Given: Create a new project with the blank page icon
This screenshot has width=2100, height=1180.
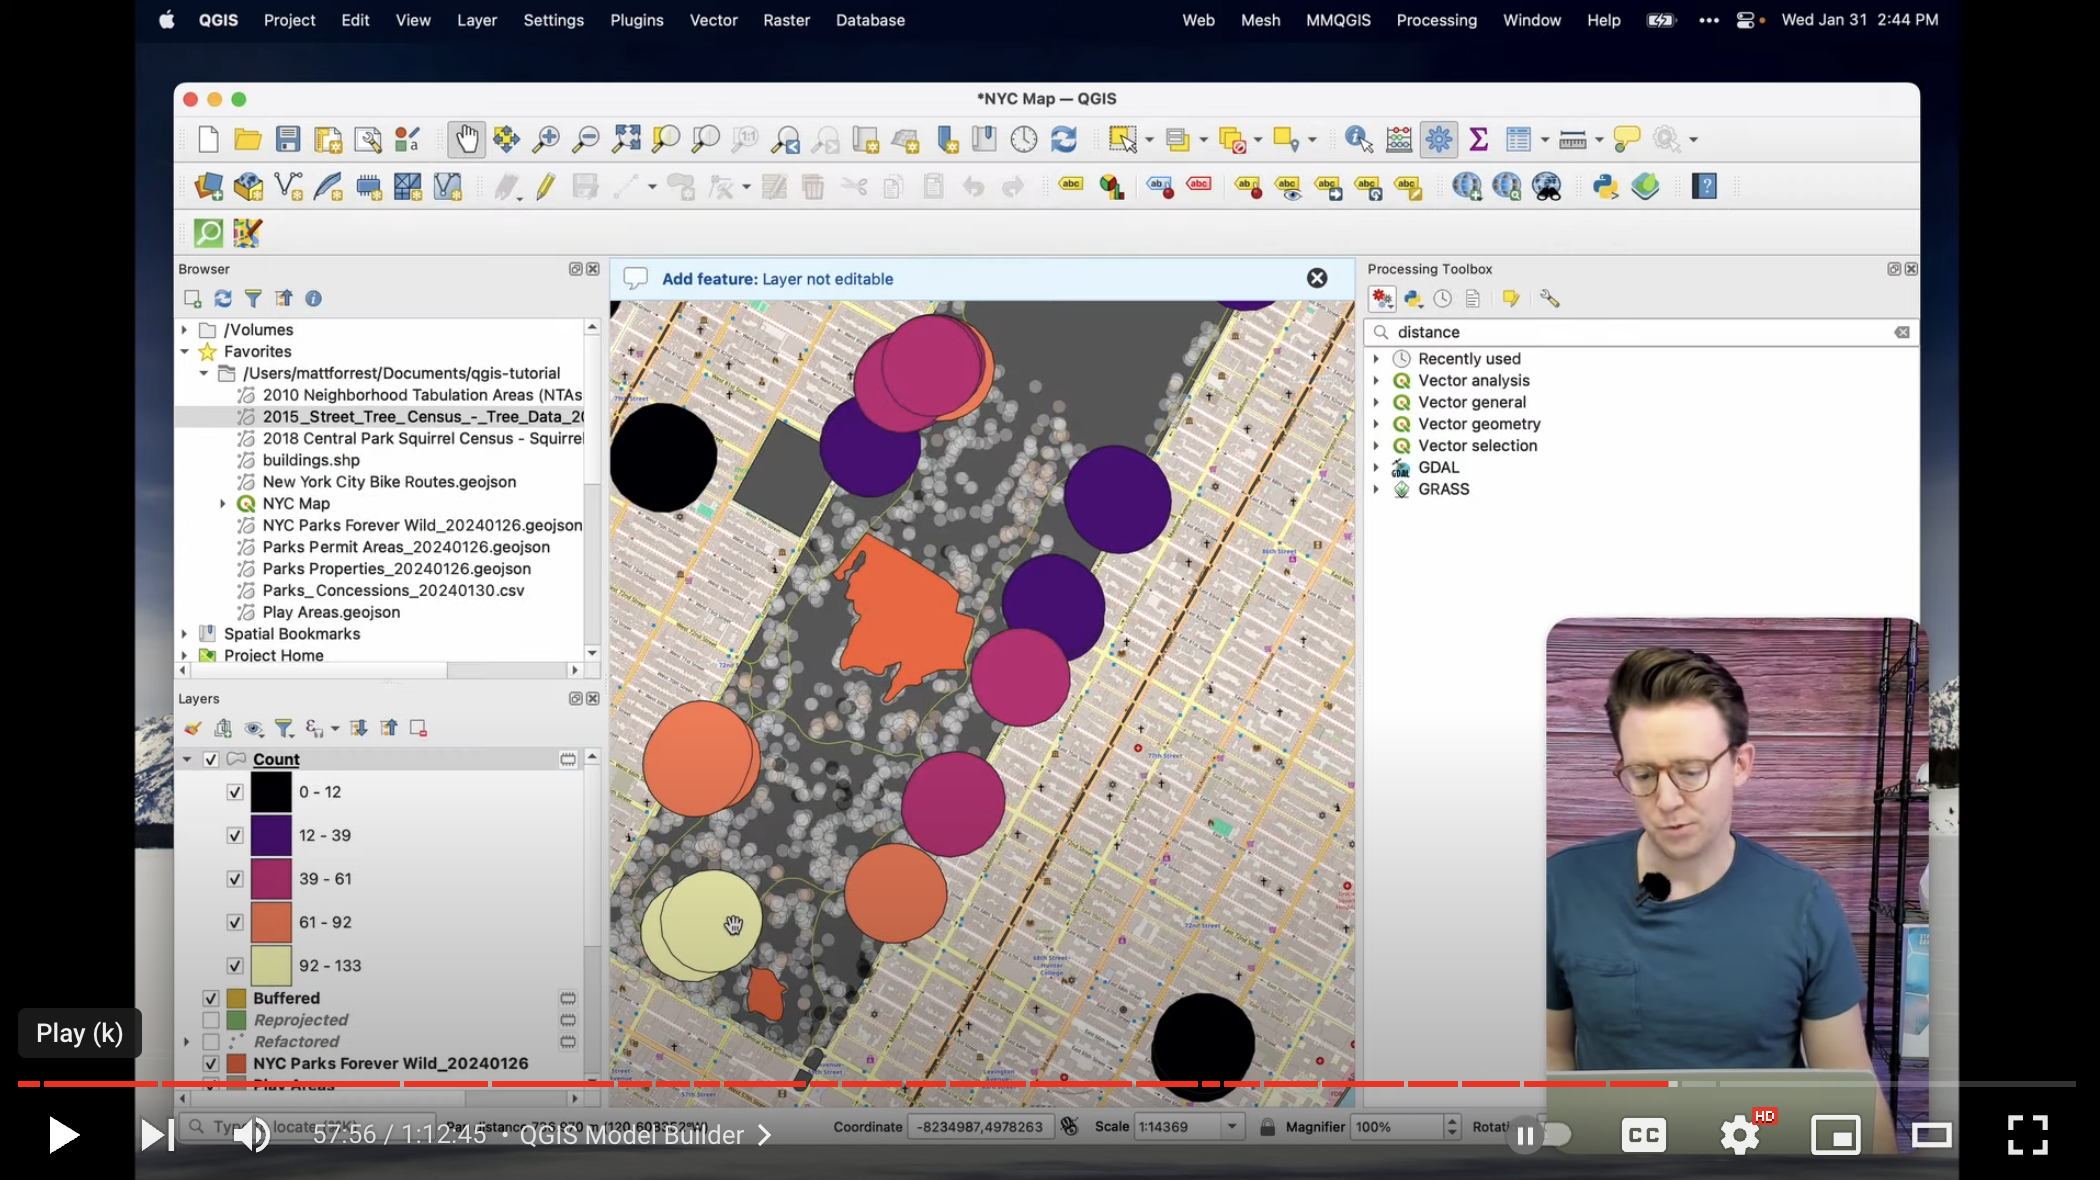Looking at the screenshot, I should click(208, 139).
